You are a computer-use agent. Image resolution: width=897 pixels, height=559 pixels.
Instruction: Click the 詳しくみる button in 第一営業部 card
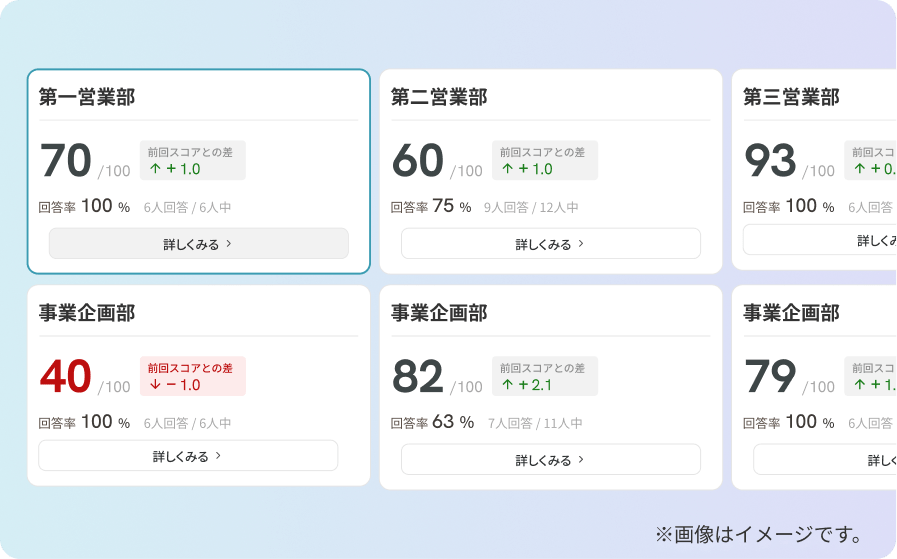(198, 244)
